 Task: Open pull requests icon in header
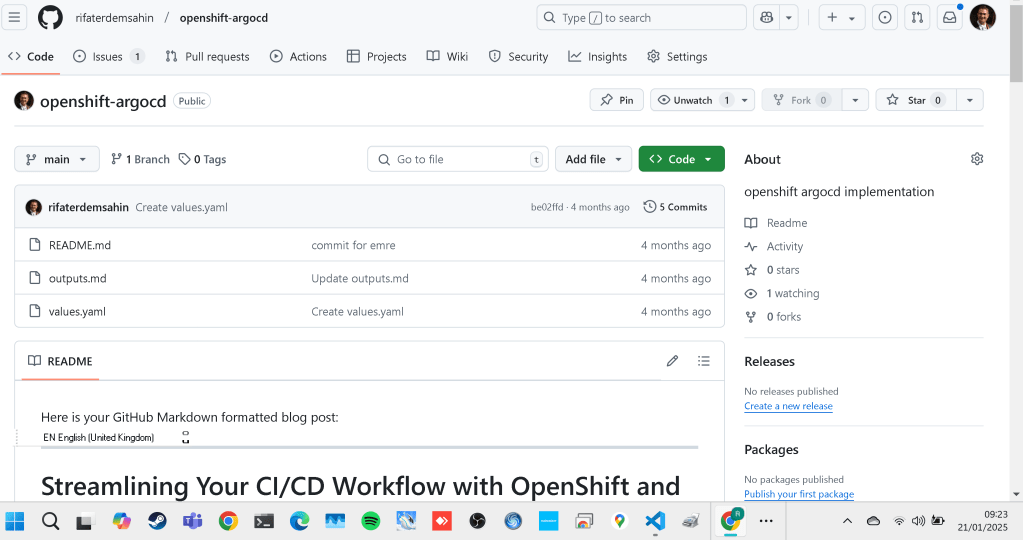917,18
